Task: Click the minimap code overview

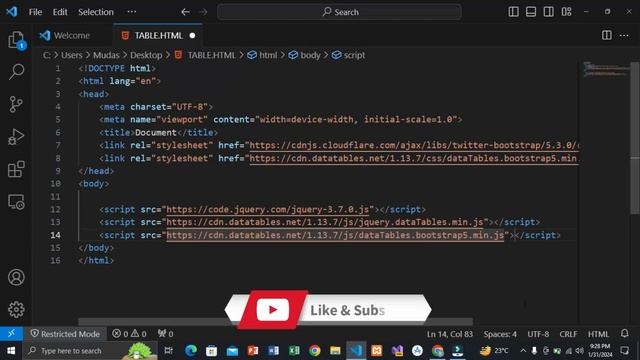Action: (606, 69)
